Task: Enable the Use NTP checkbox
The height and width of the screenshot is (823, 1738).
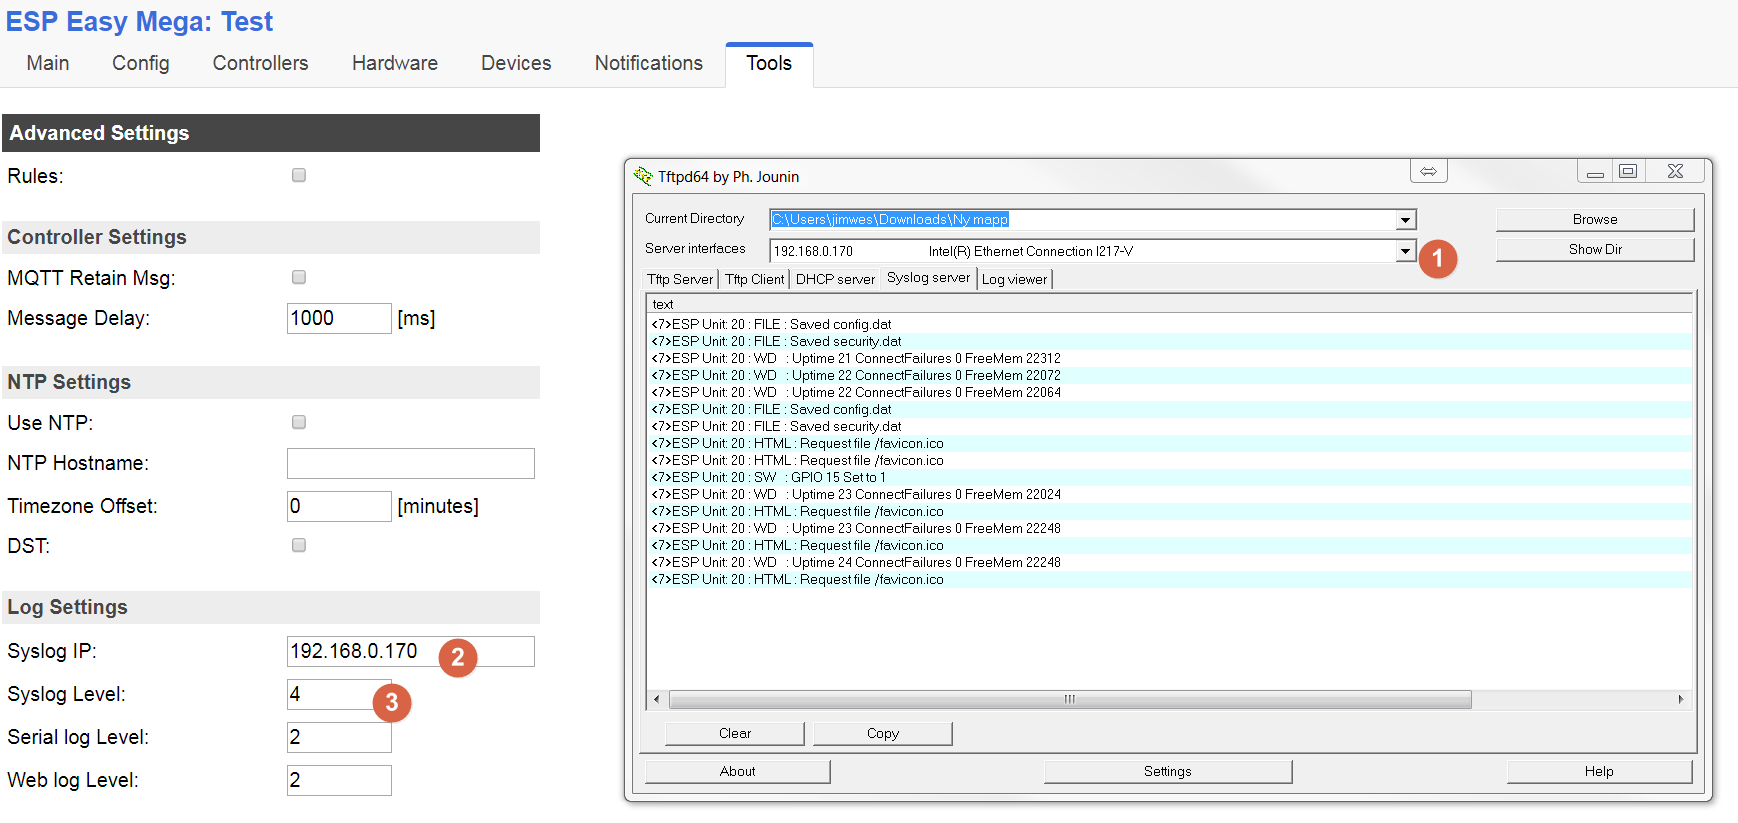Action: pyautogui.click(x=299, y=422)
